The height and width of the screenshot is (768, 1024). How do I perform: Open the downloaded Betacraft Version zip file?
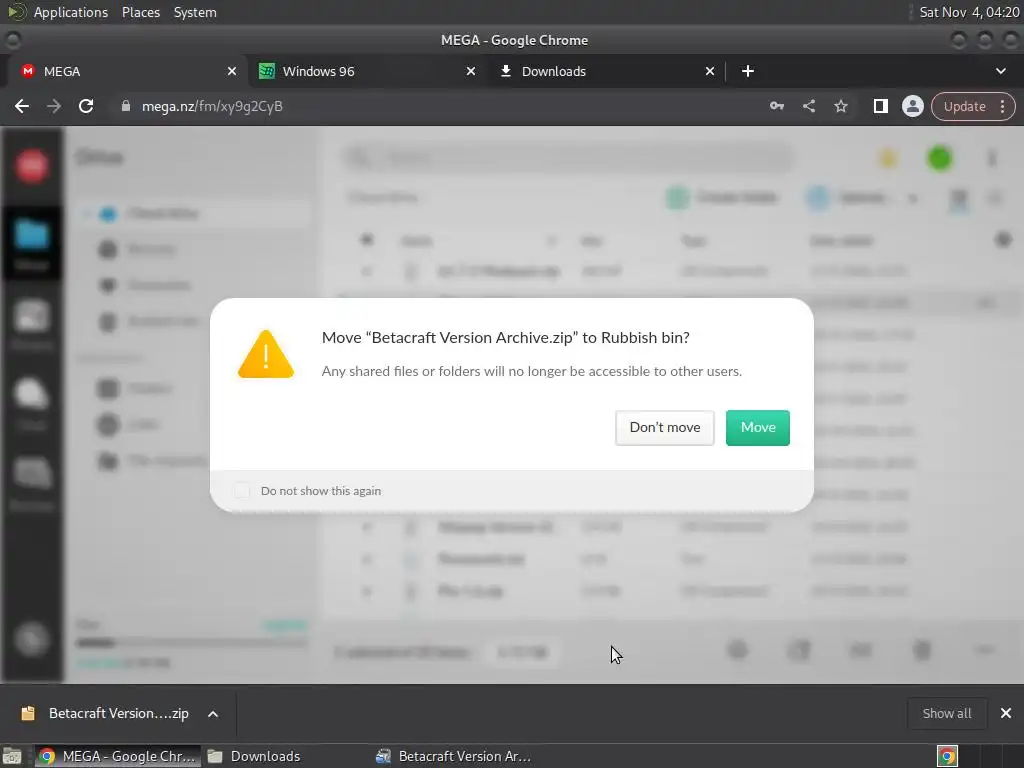pos(106,713)
